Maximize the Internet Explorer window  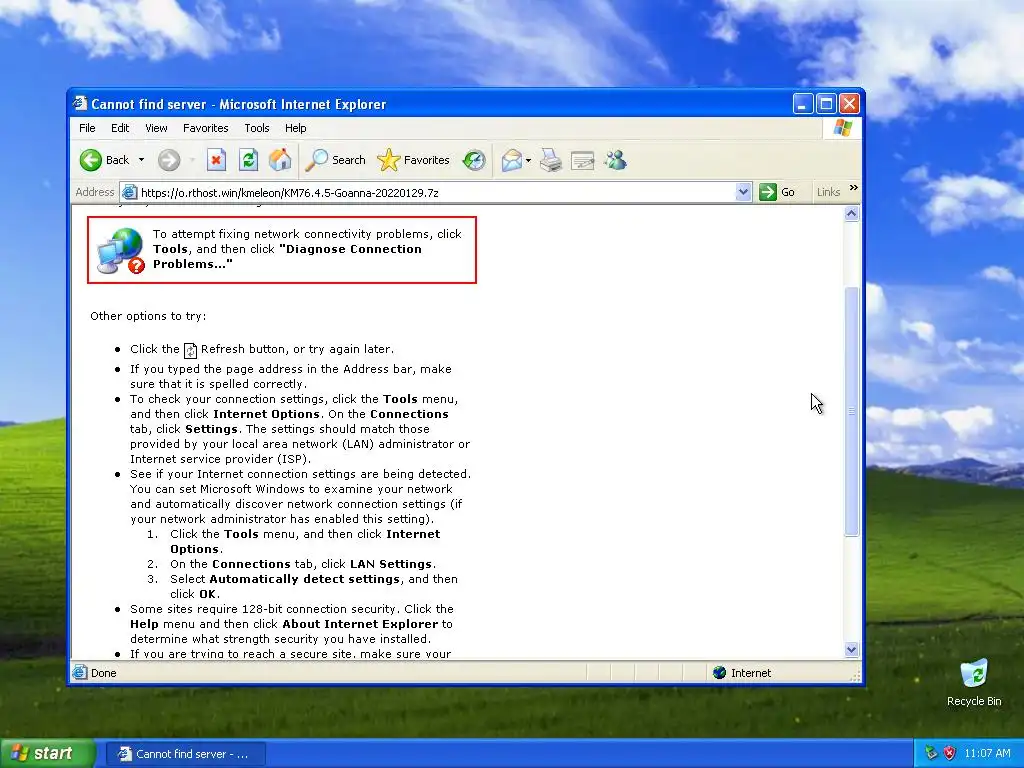[825, 103]
